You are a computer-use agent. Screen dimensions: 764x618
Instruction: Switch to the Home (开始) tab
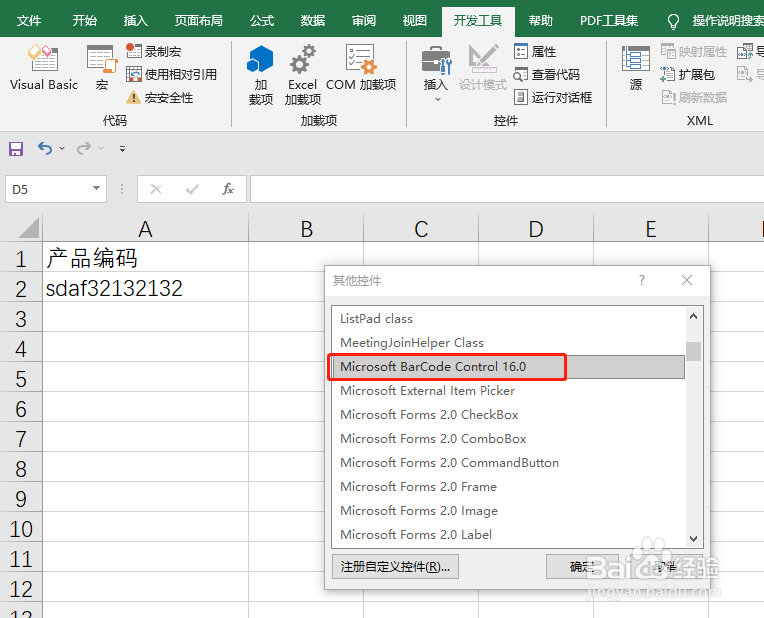[85, 20]
